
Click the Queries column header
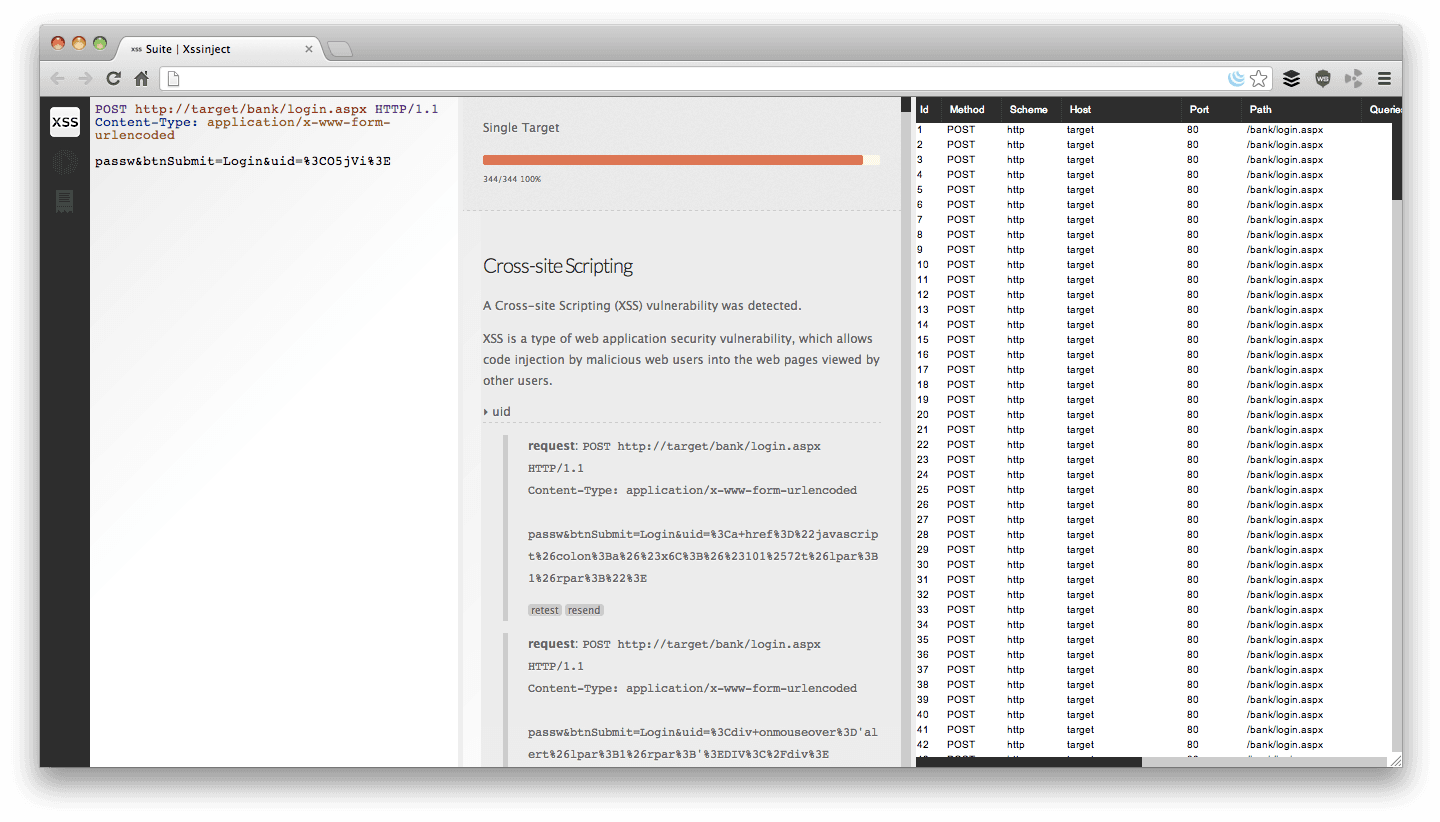click(1381, 109)
